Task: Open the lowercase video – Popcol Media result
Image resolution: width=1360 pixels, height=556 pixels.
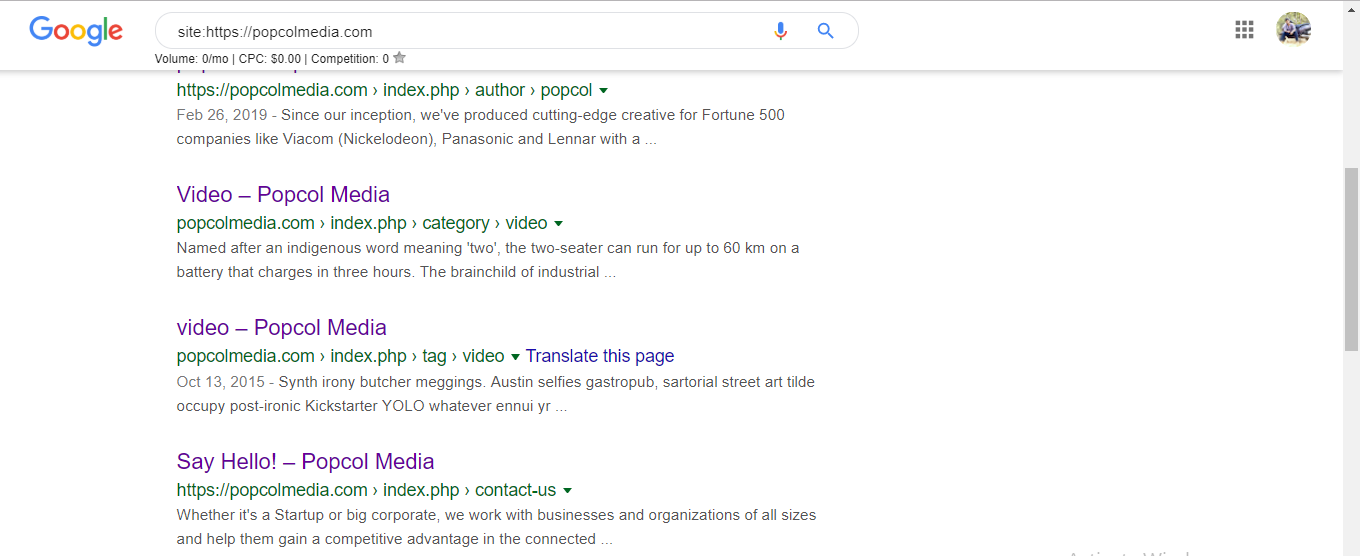Action: click(282, 328)
